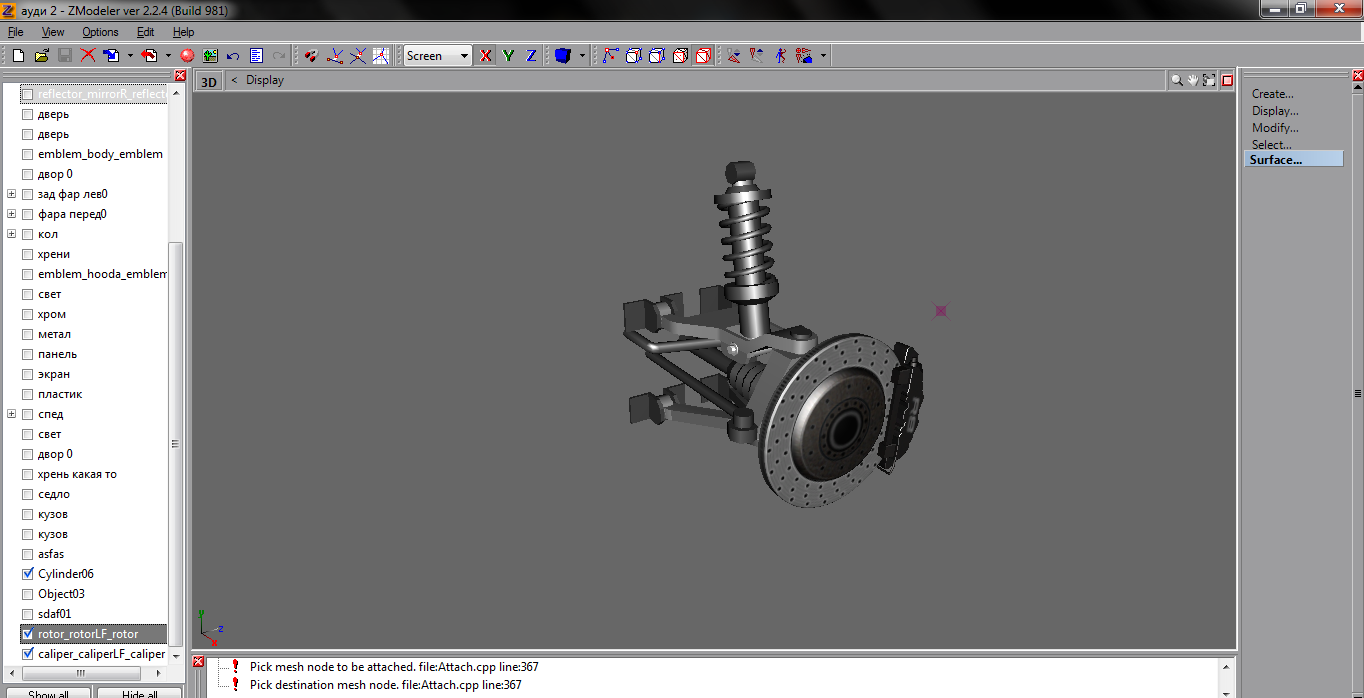Toggle the Y axis constraint button

click(x=508, y=56)
